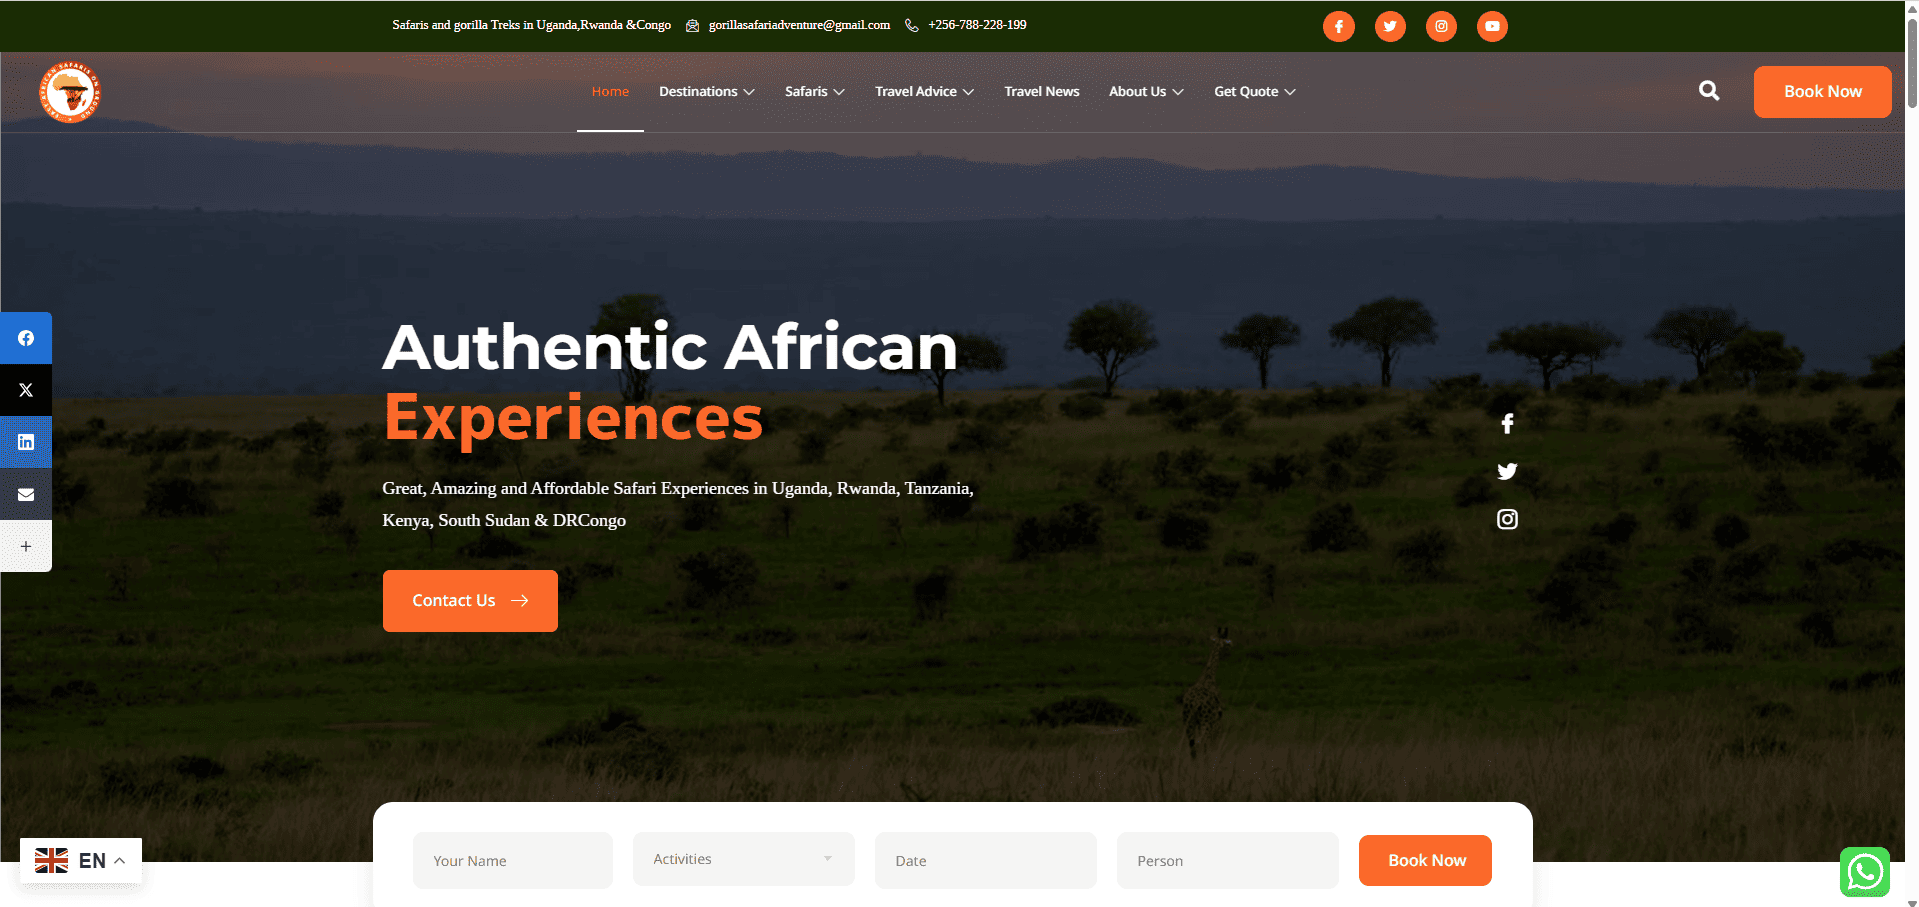Expand more share options plus icon
The width and height of the screenshot is (1919, 907).
pos(26,546)
